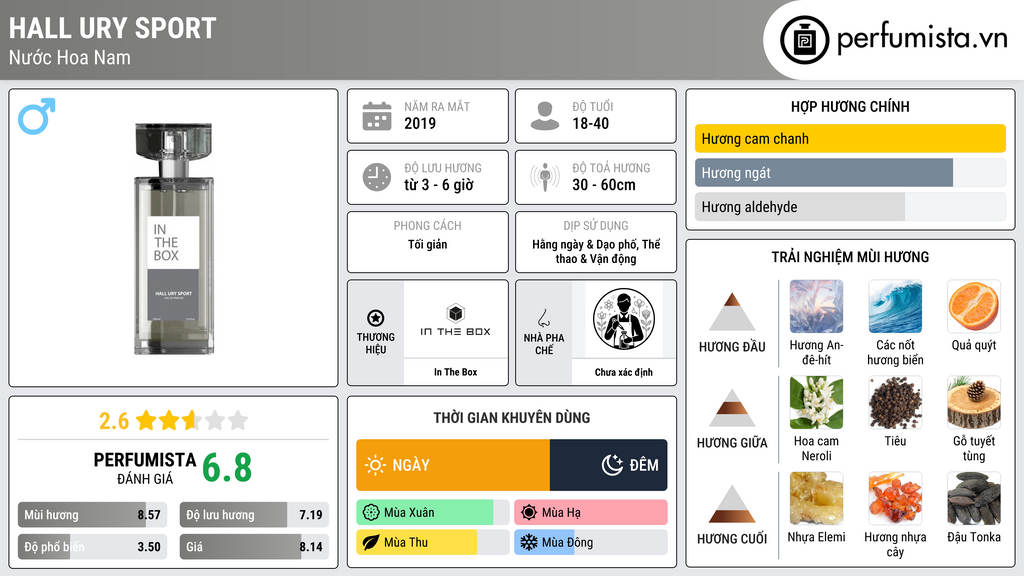Click the sun icon in Ngày bar
Image resolution: width=1024 pixels, height=576 pixels.
(376, 465)
